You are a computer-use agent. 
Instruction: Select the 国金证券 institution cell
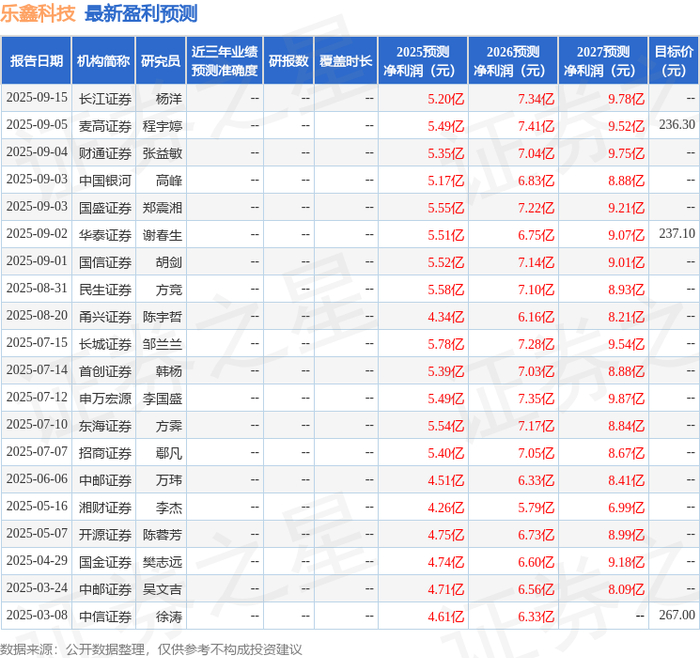tap(105, 562)
